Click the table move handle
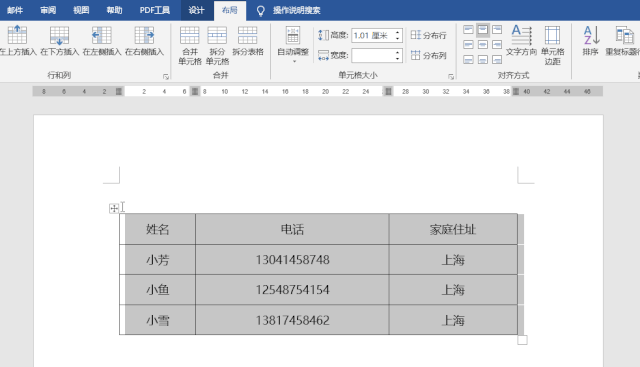This screenshot has height=367, width=640. pyautogui.click(x=114, y=209)
